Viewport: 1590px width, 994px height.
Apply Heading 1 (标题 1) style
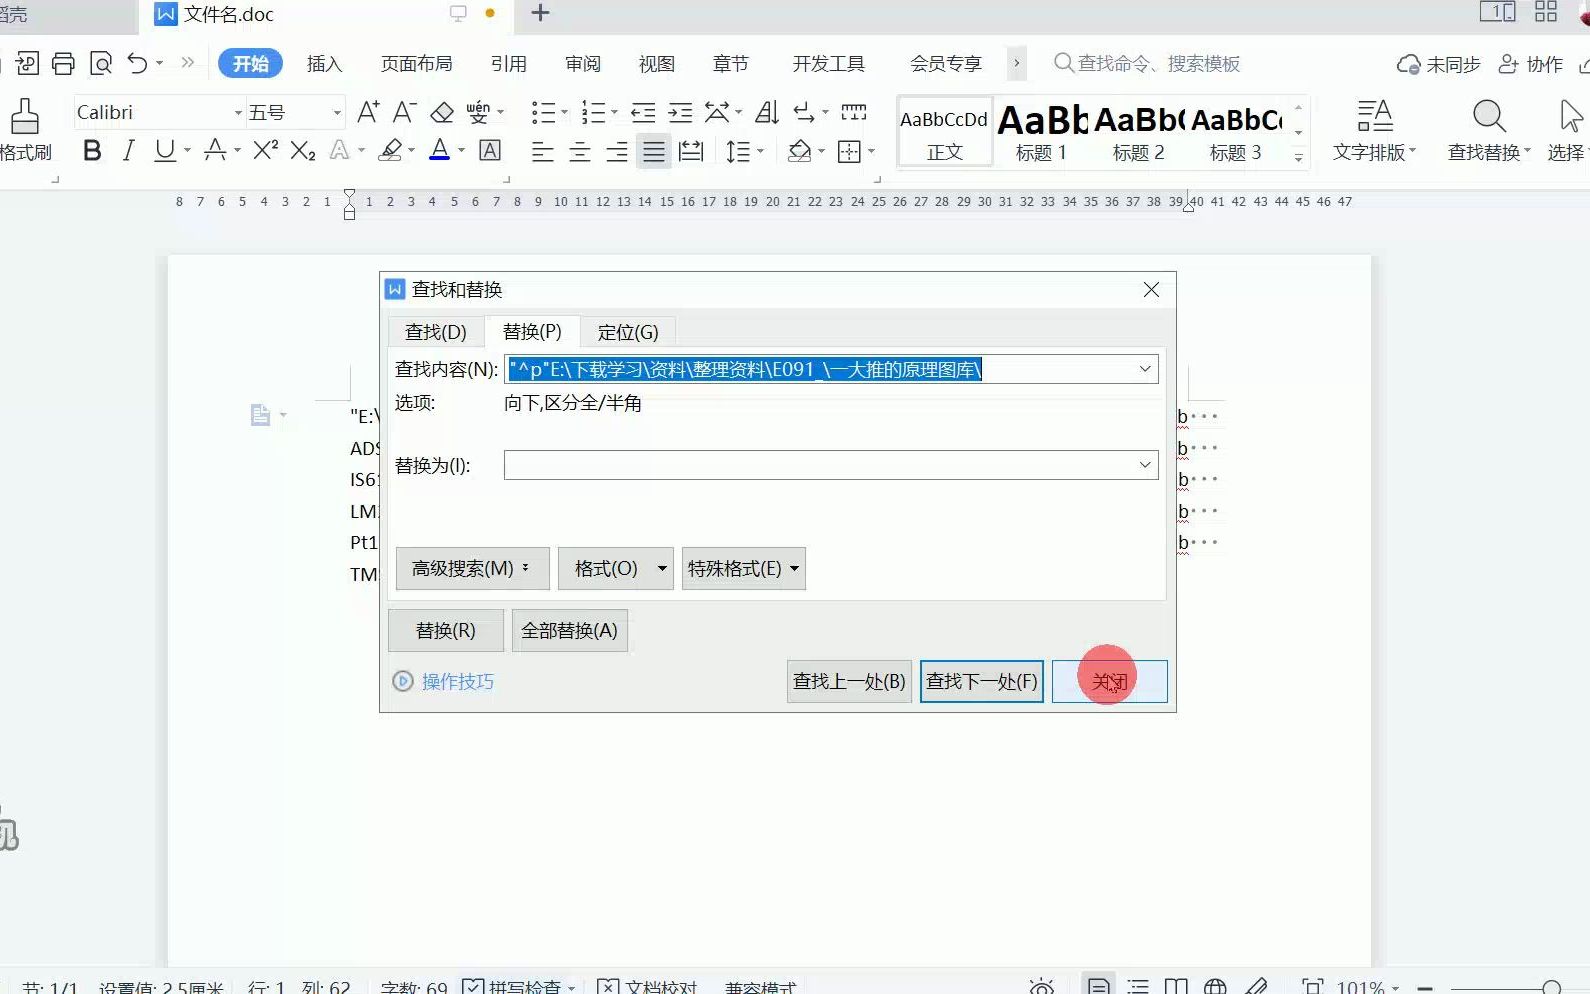1041,131
